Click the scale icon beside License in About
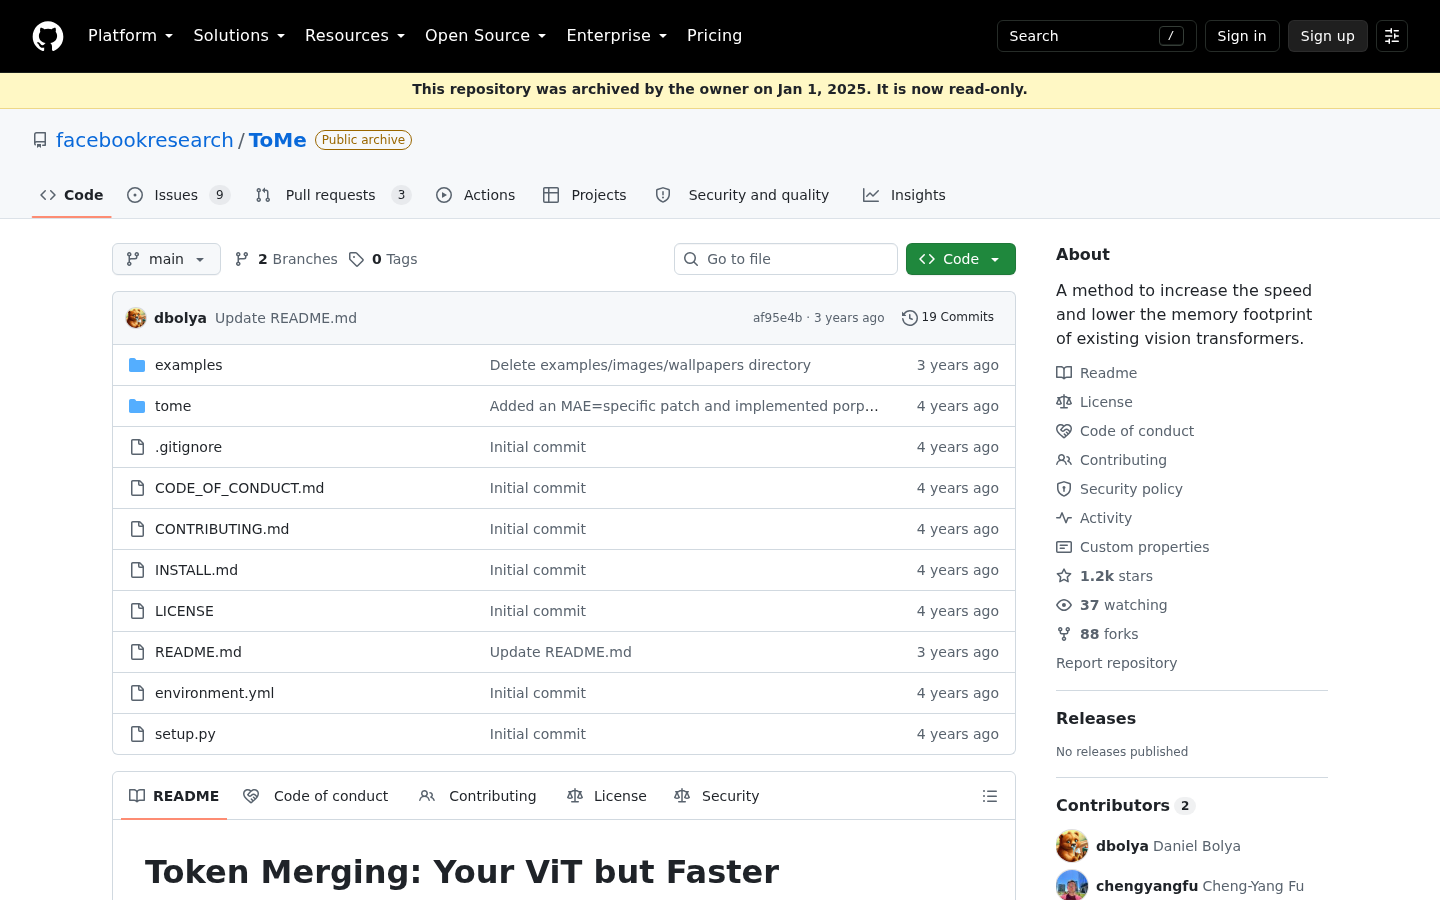The image size is (1440, 900). coord(1064,402)
